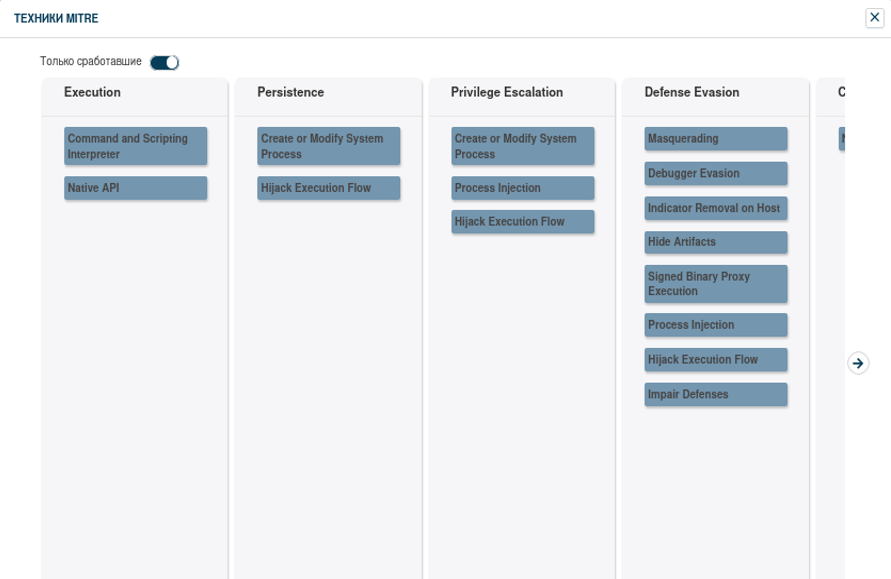Screen dimensions: 891x579
Task: Open the Debugger Evasion technique
Action: 715,174
